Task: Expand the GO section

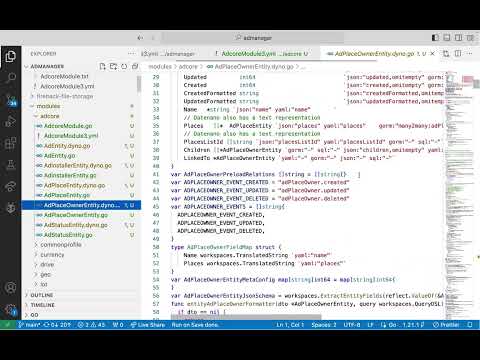Action: tap(34, 315)
